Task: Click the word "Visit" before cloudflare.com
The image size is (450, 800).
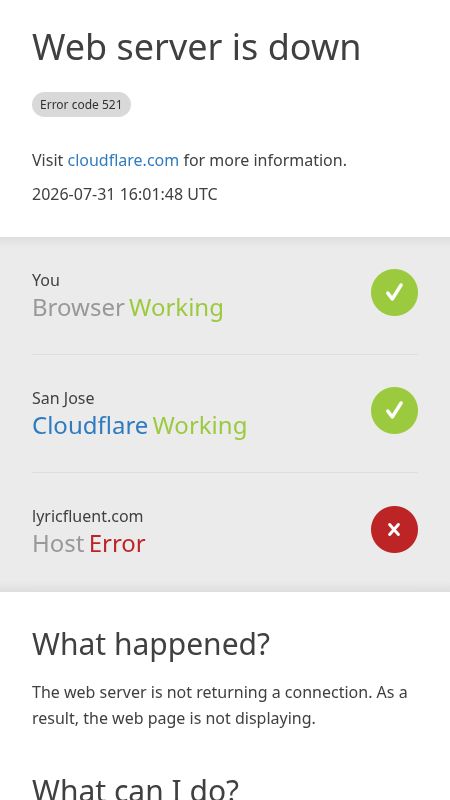Action: (x=48, y=160)
